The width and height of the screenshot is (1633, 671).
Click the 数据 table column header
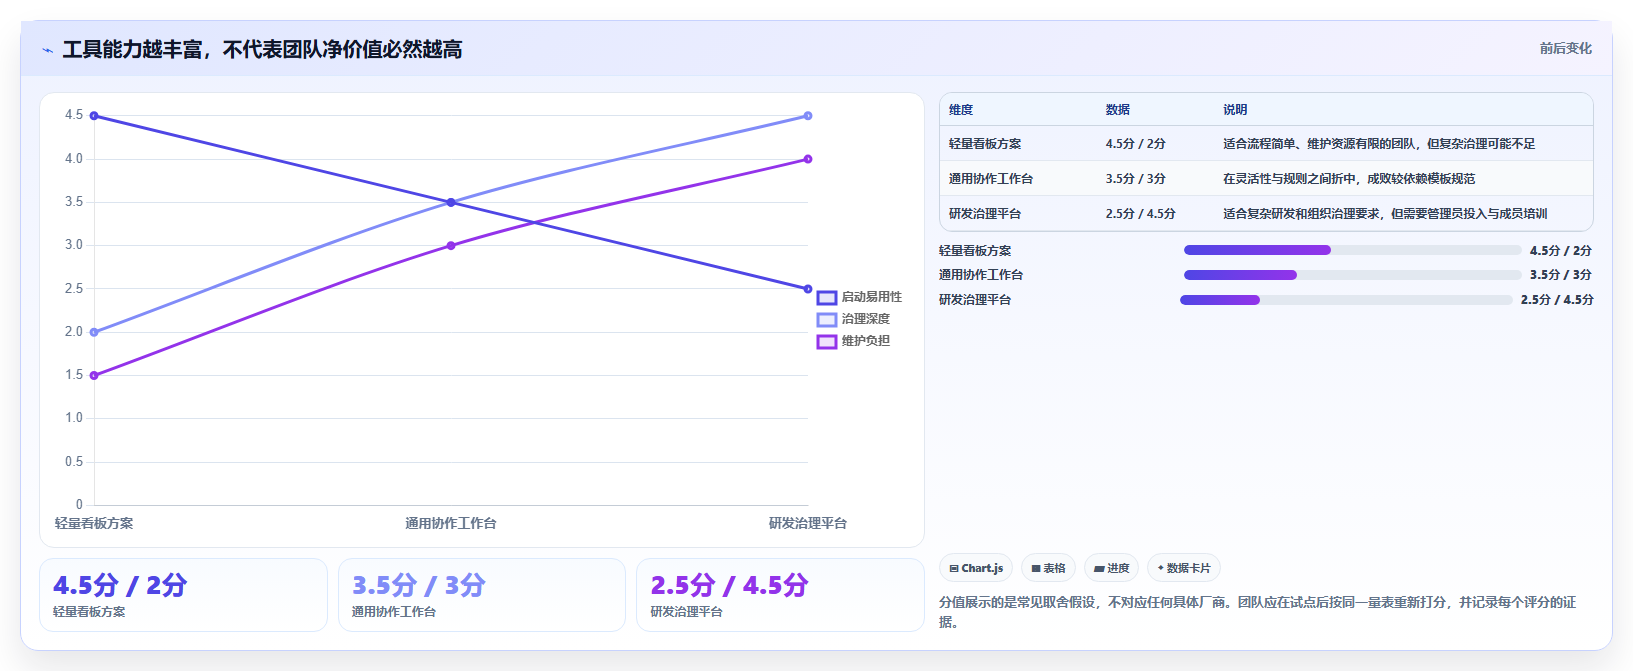pyautogui.click(x=1118, y=110)
